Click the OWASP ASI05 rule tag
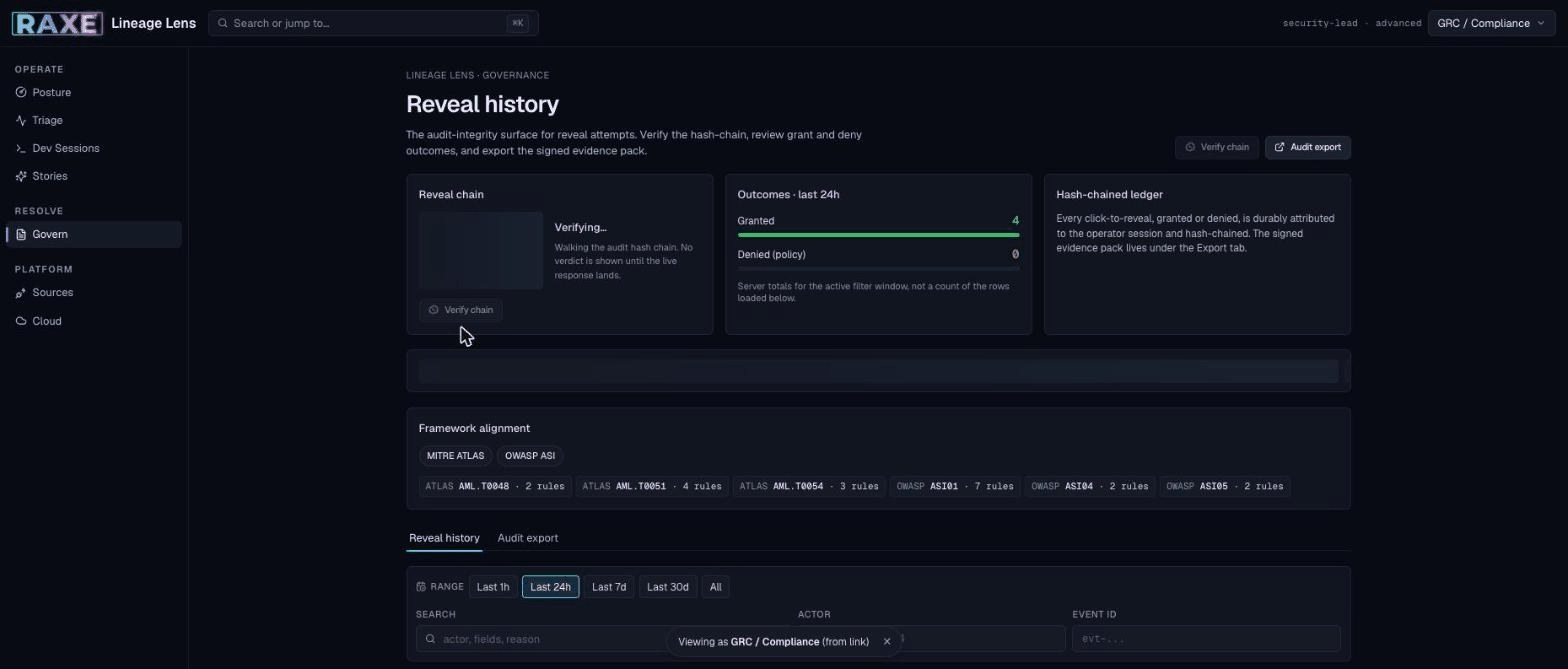The width and height of the screenshot is (1568, 669). click(x=1225, y=487)
